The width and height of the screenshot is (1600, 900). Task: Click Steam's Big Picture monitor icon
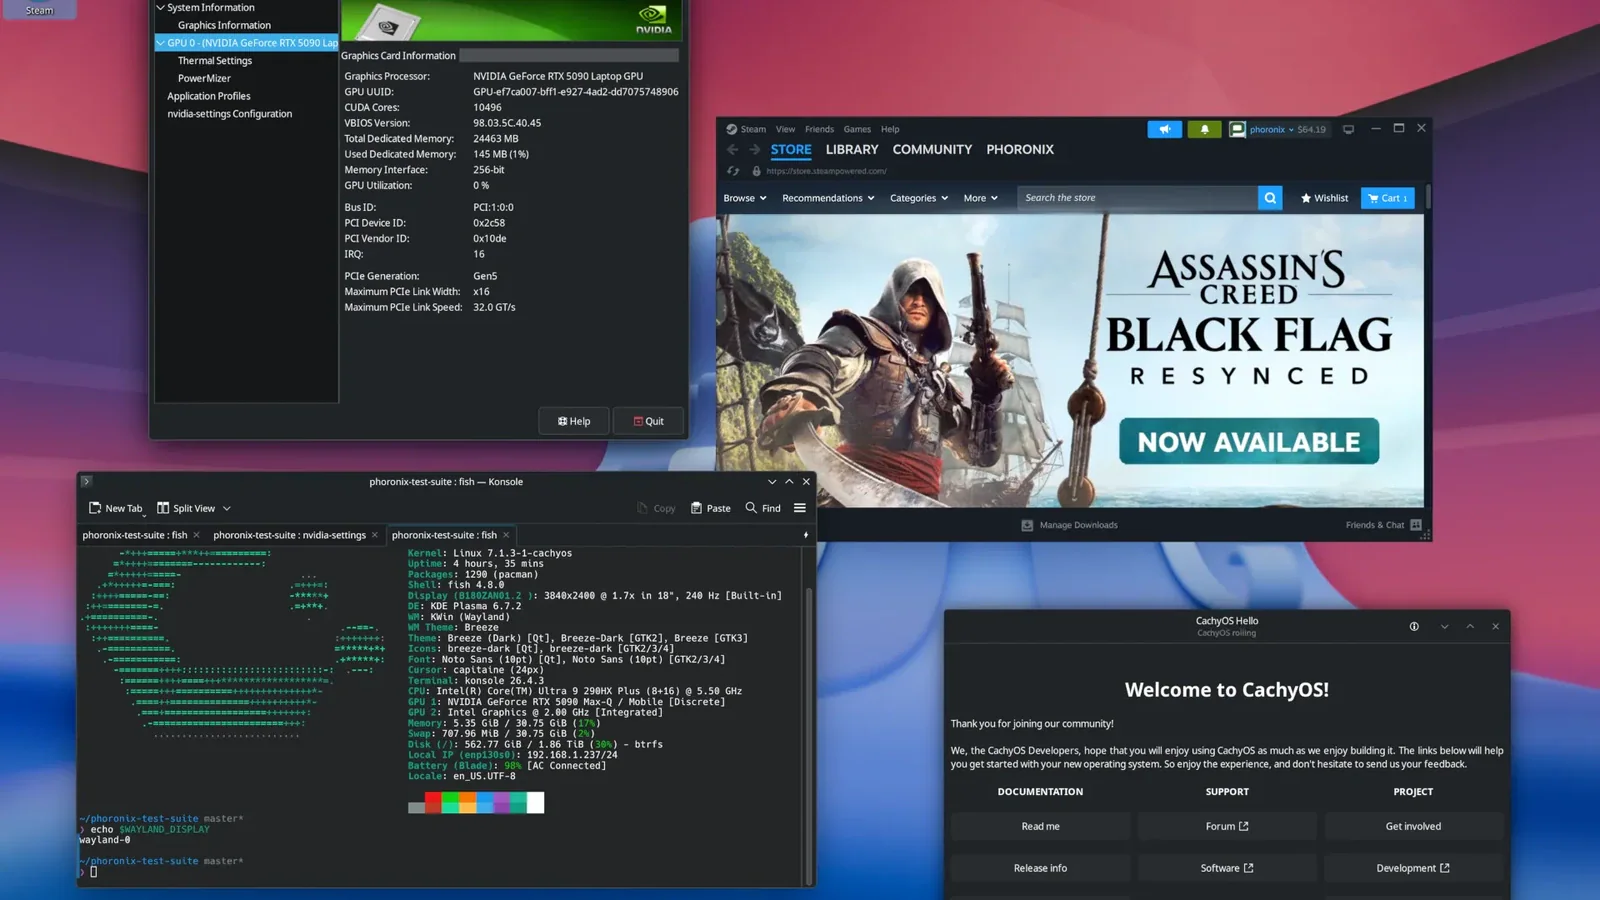(x=1348, y=129)
